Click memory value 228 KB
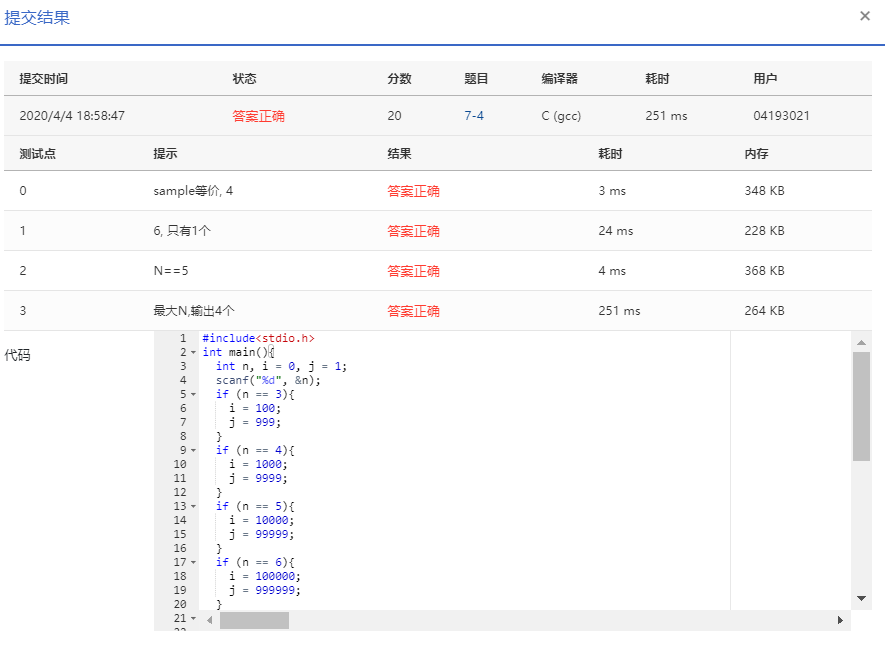Image resolution: width=885 pixels, height=645 pixels. pyautogui.click(x=764, y=231)
